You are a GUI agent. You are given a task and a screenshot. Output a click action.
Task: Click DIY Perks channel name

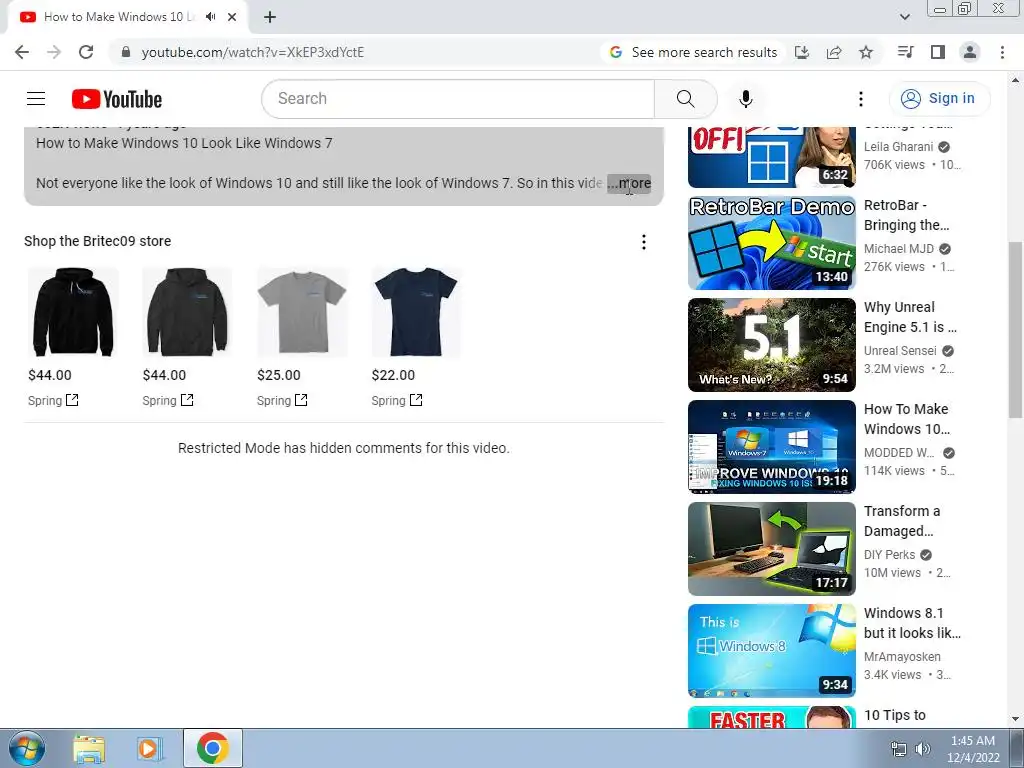pyautogui.click(x=889, y=555)
